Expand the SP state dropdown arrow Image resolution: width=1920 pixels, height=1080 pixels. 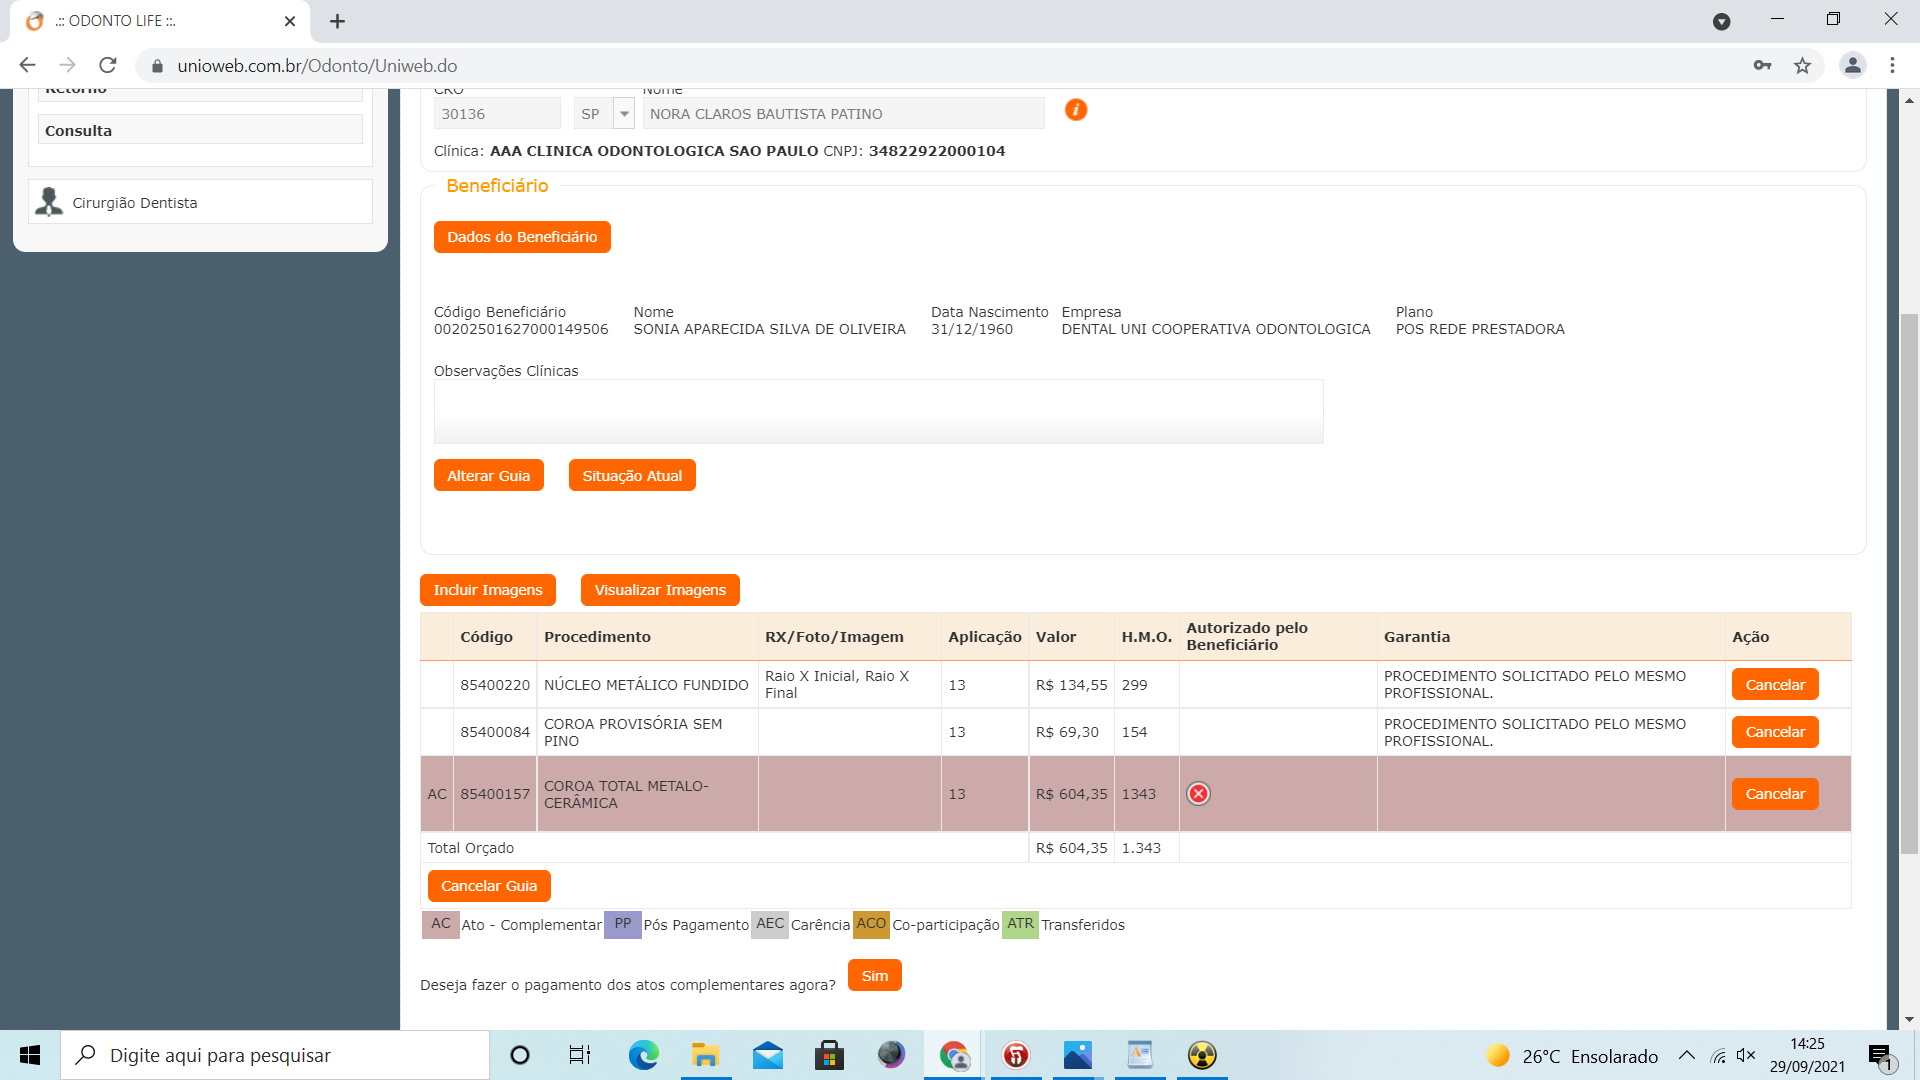[624, 114]
